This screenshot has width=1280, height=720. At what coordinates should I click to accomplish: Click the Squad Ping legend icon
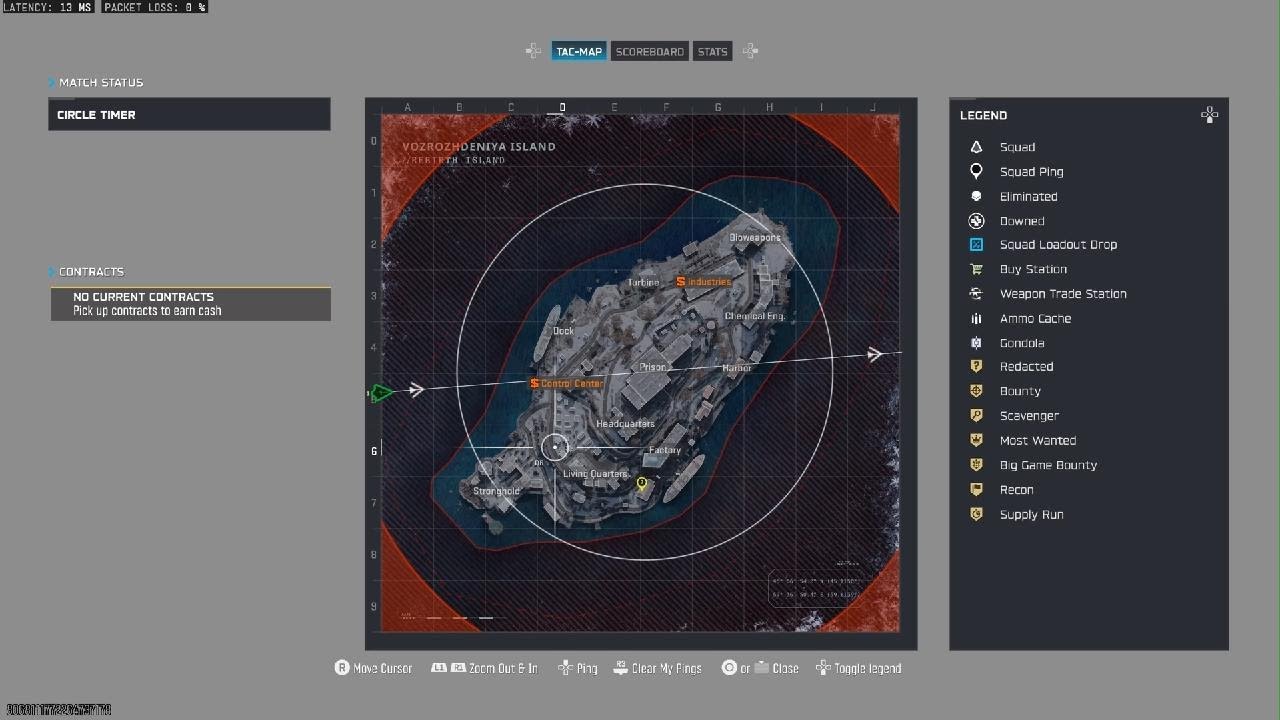[x=976, y=172]
